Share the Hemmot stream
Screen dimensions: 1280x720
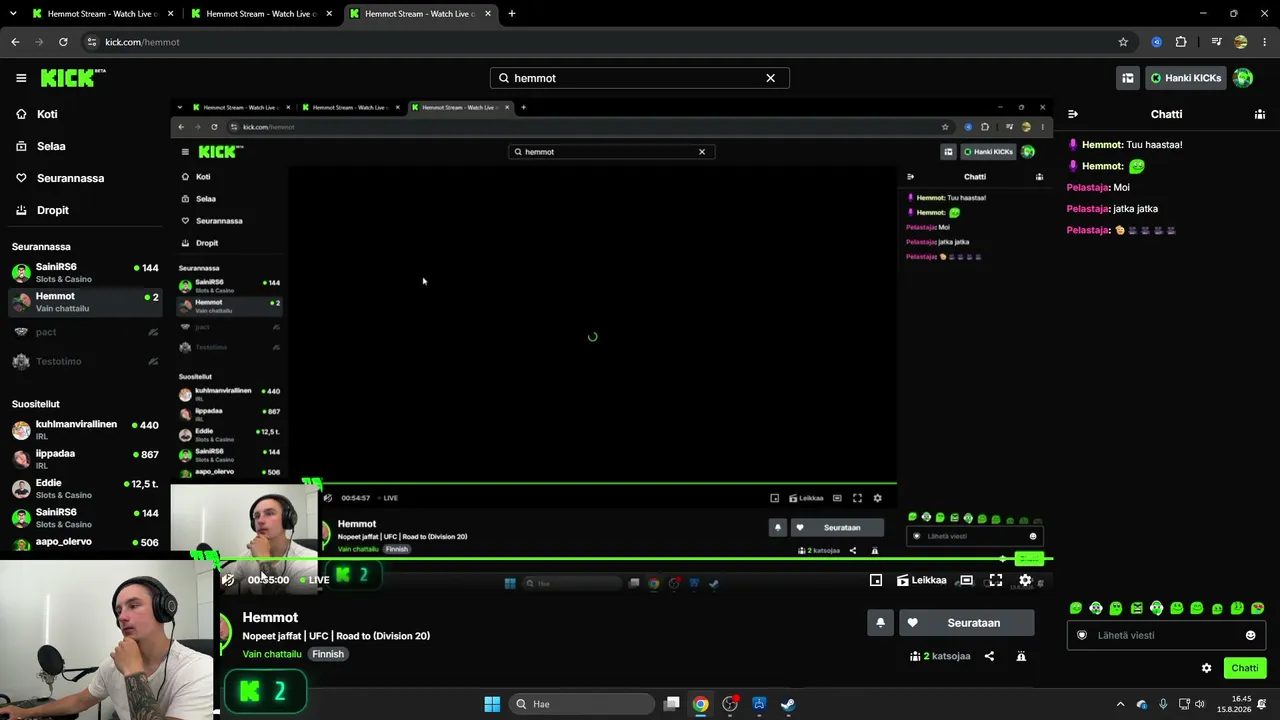coord(989,656)
